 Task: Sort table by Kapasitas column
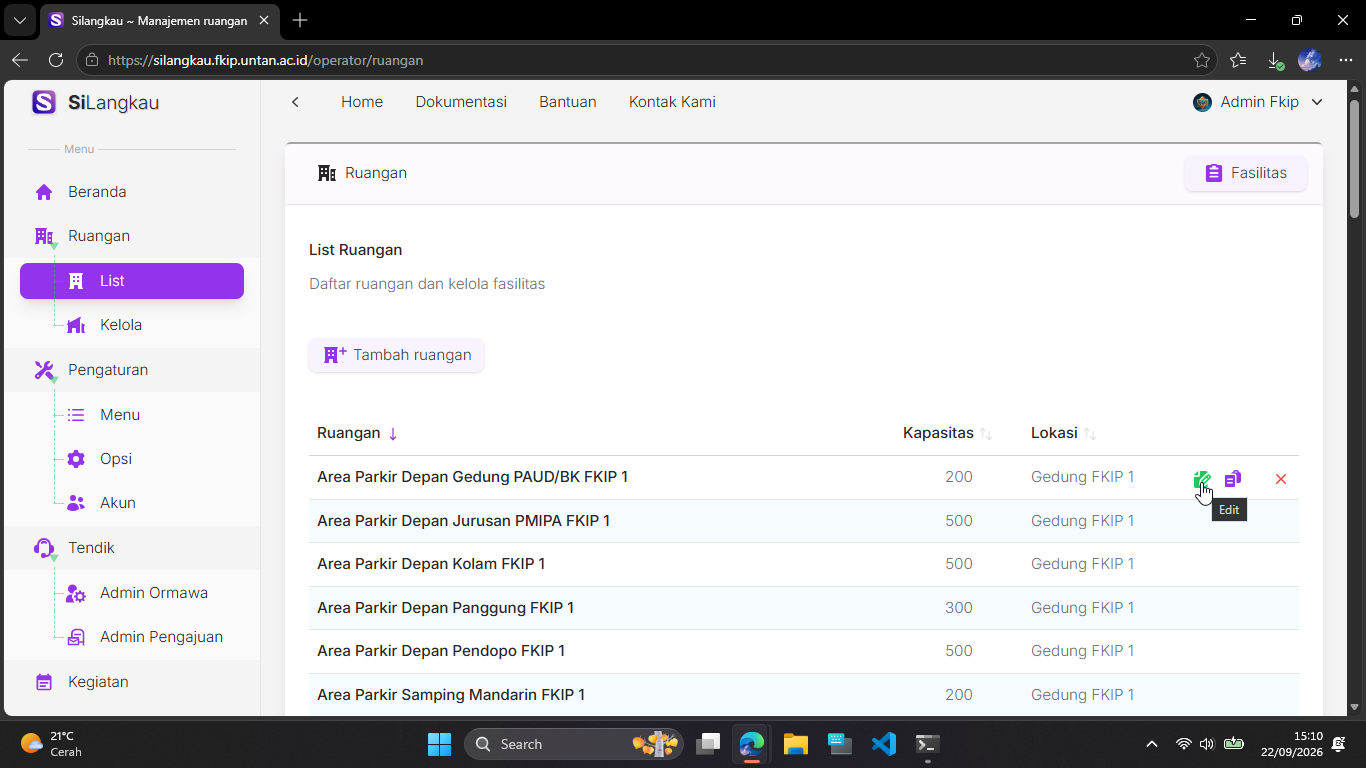pyautogui.click(x=948, y=433)
